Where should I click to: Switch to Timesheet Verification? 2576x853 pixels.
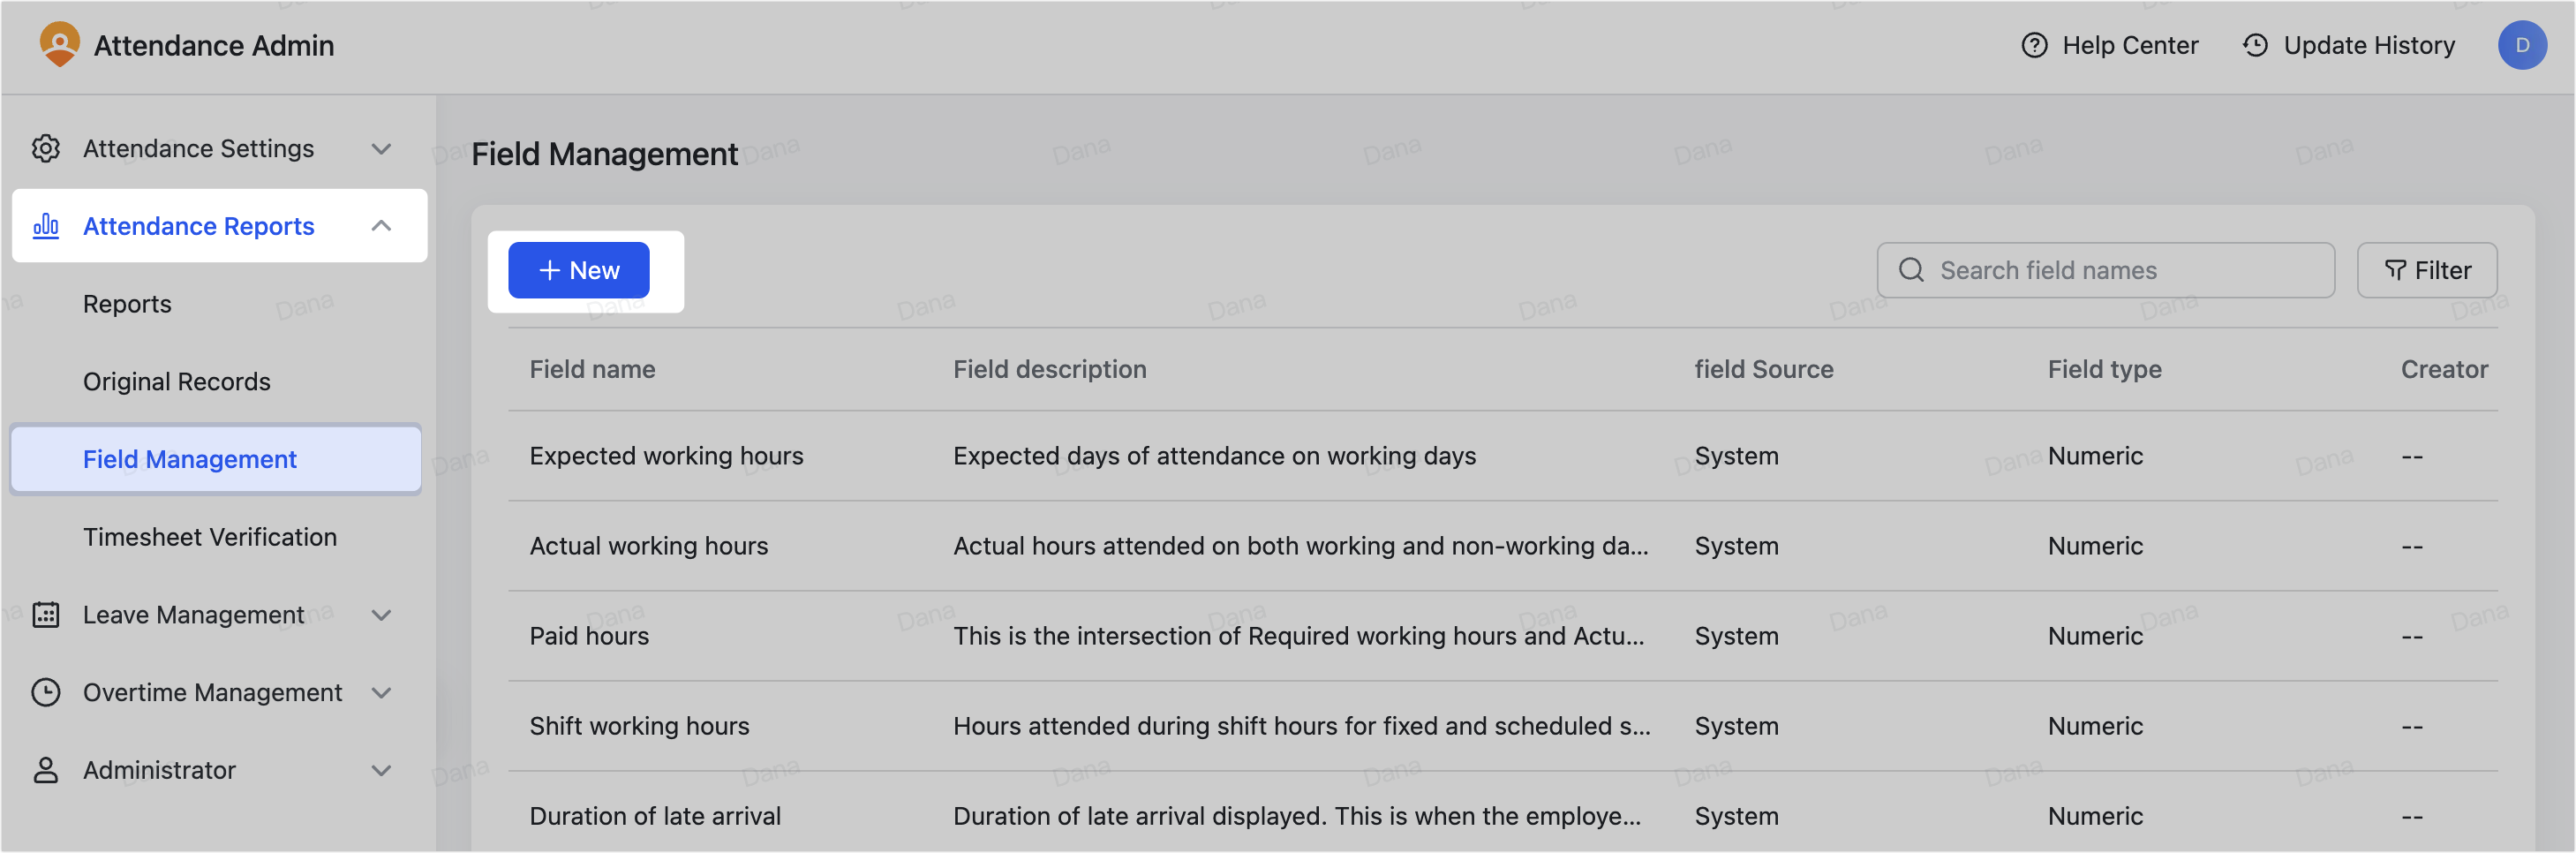tap(210, 537)
